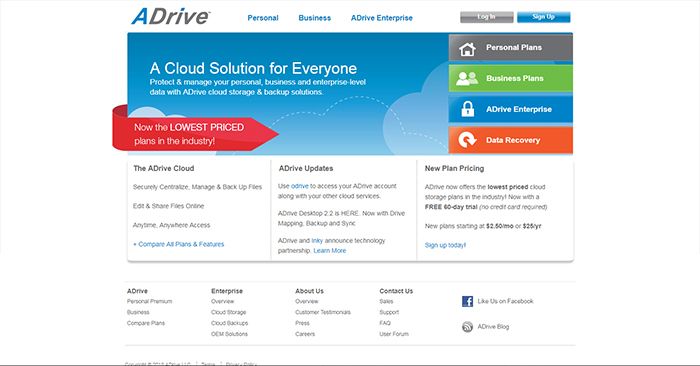
Task: Open Cloud Storage footer link
Action: tap(229, 312)
